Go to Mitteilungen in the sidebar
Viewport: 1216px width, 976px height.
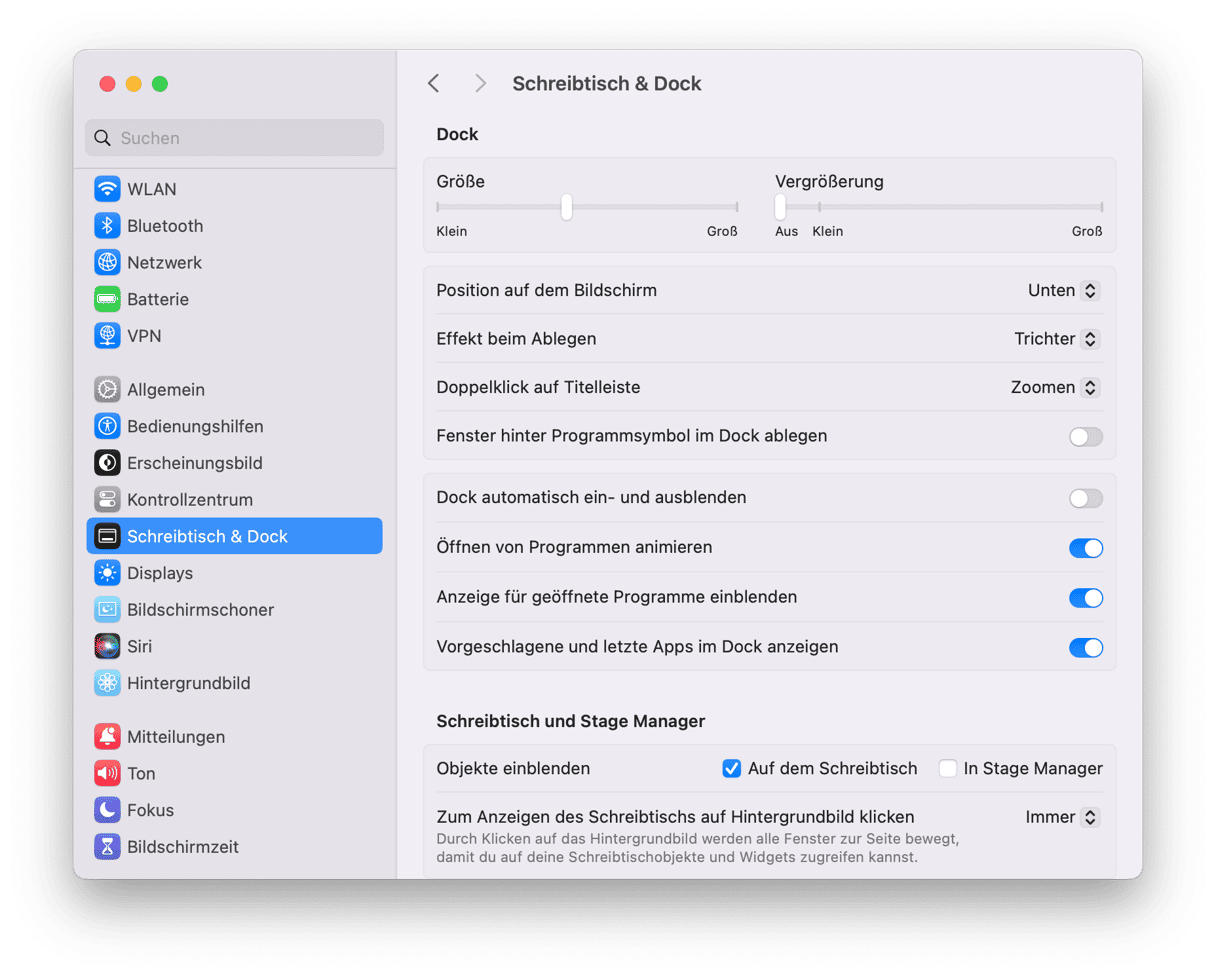tap(176, 737)
